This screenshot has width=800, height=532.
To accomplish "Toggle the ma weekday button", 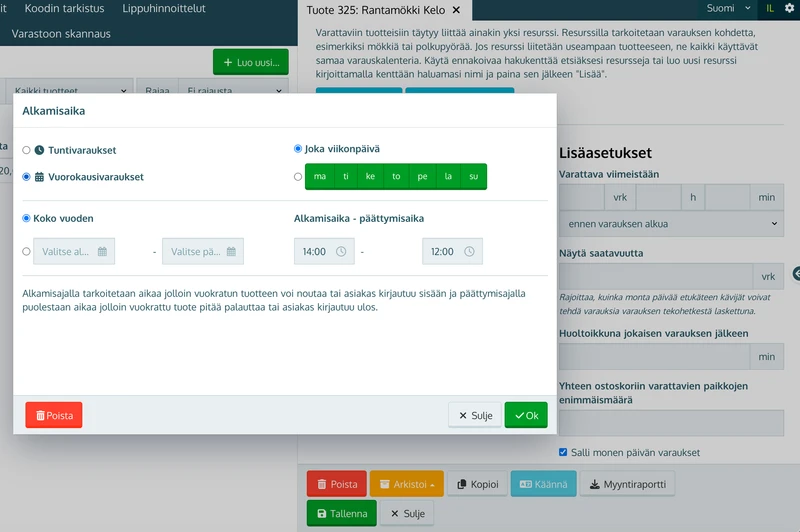I will click(x=320, y=176).
